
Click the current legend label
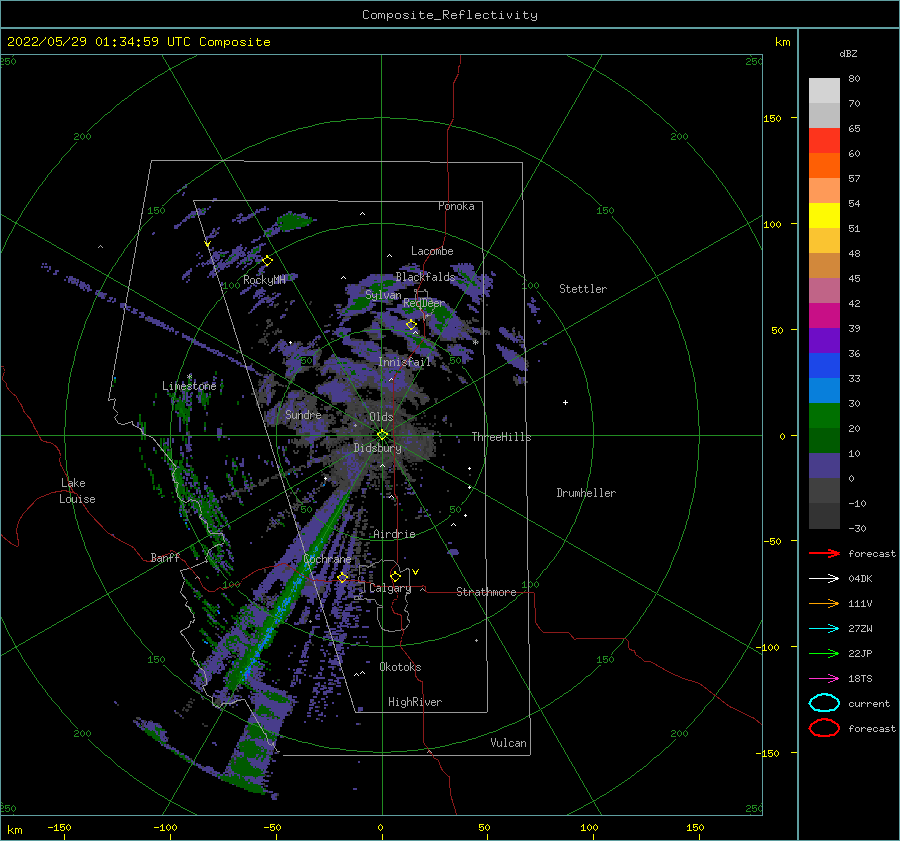point(869,703)
